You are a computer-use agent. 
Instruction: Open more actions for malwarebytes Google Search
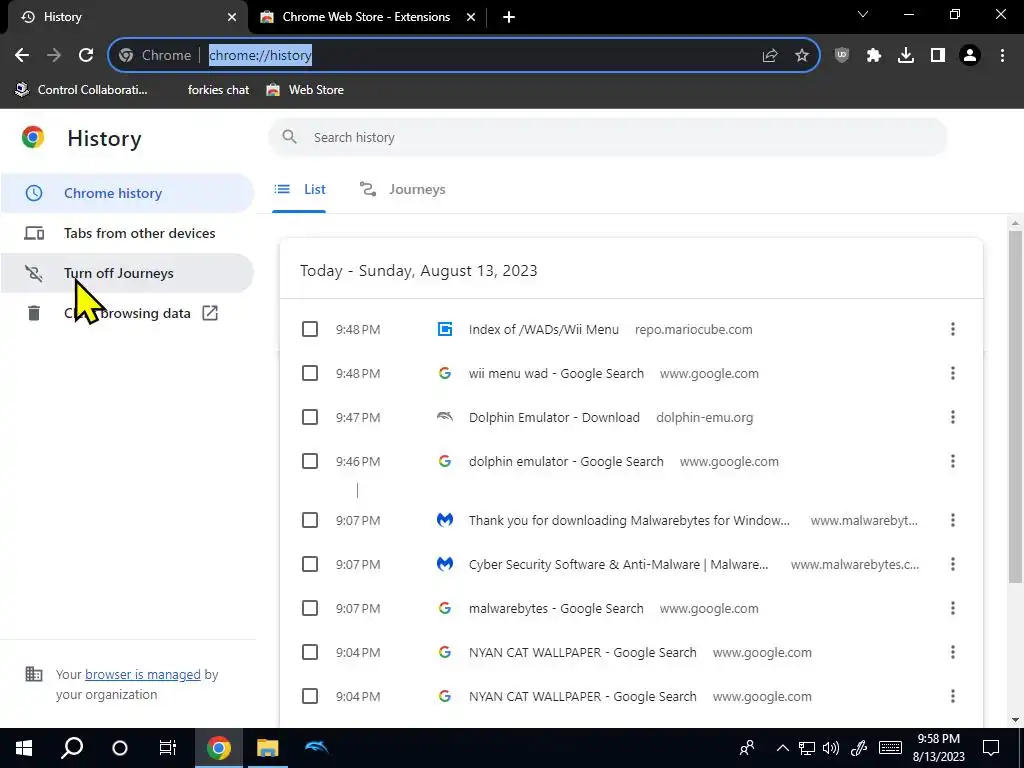[x=953, y=608]
